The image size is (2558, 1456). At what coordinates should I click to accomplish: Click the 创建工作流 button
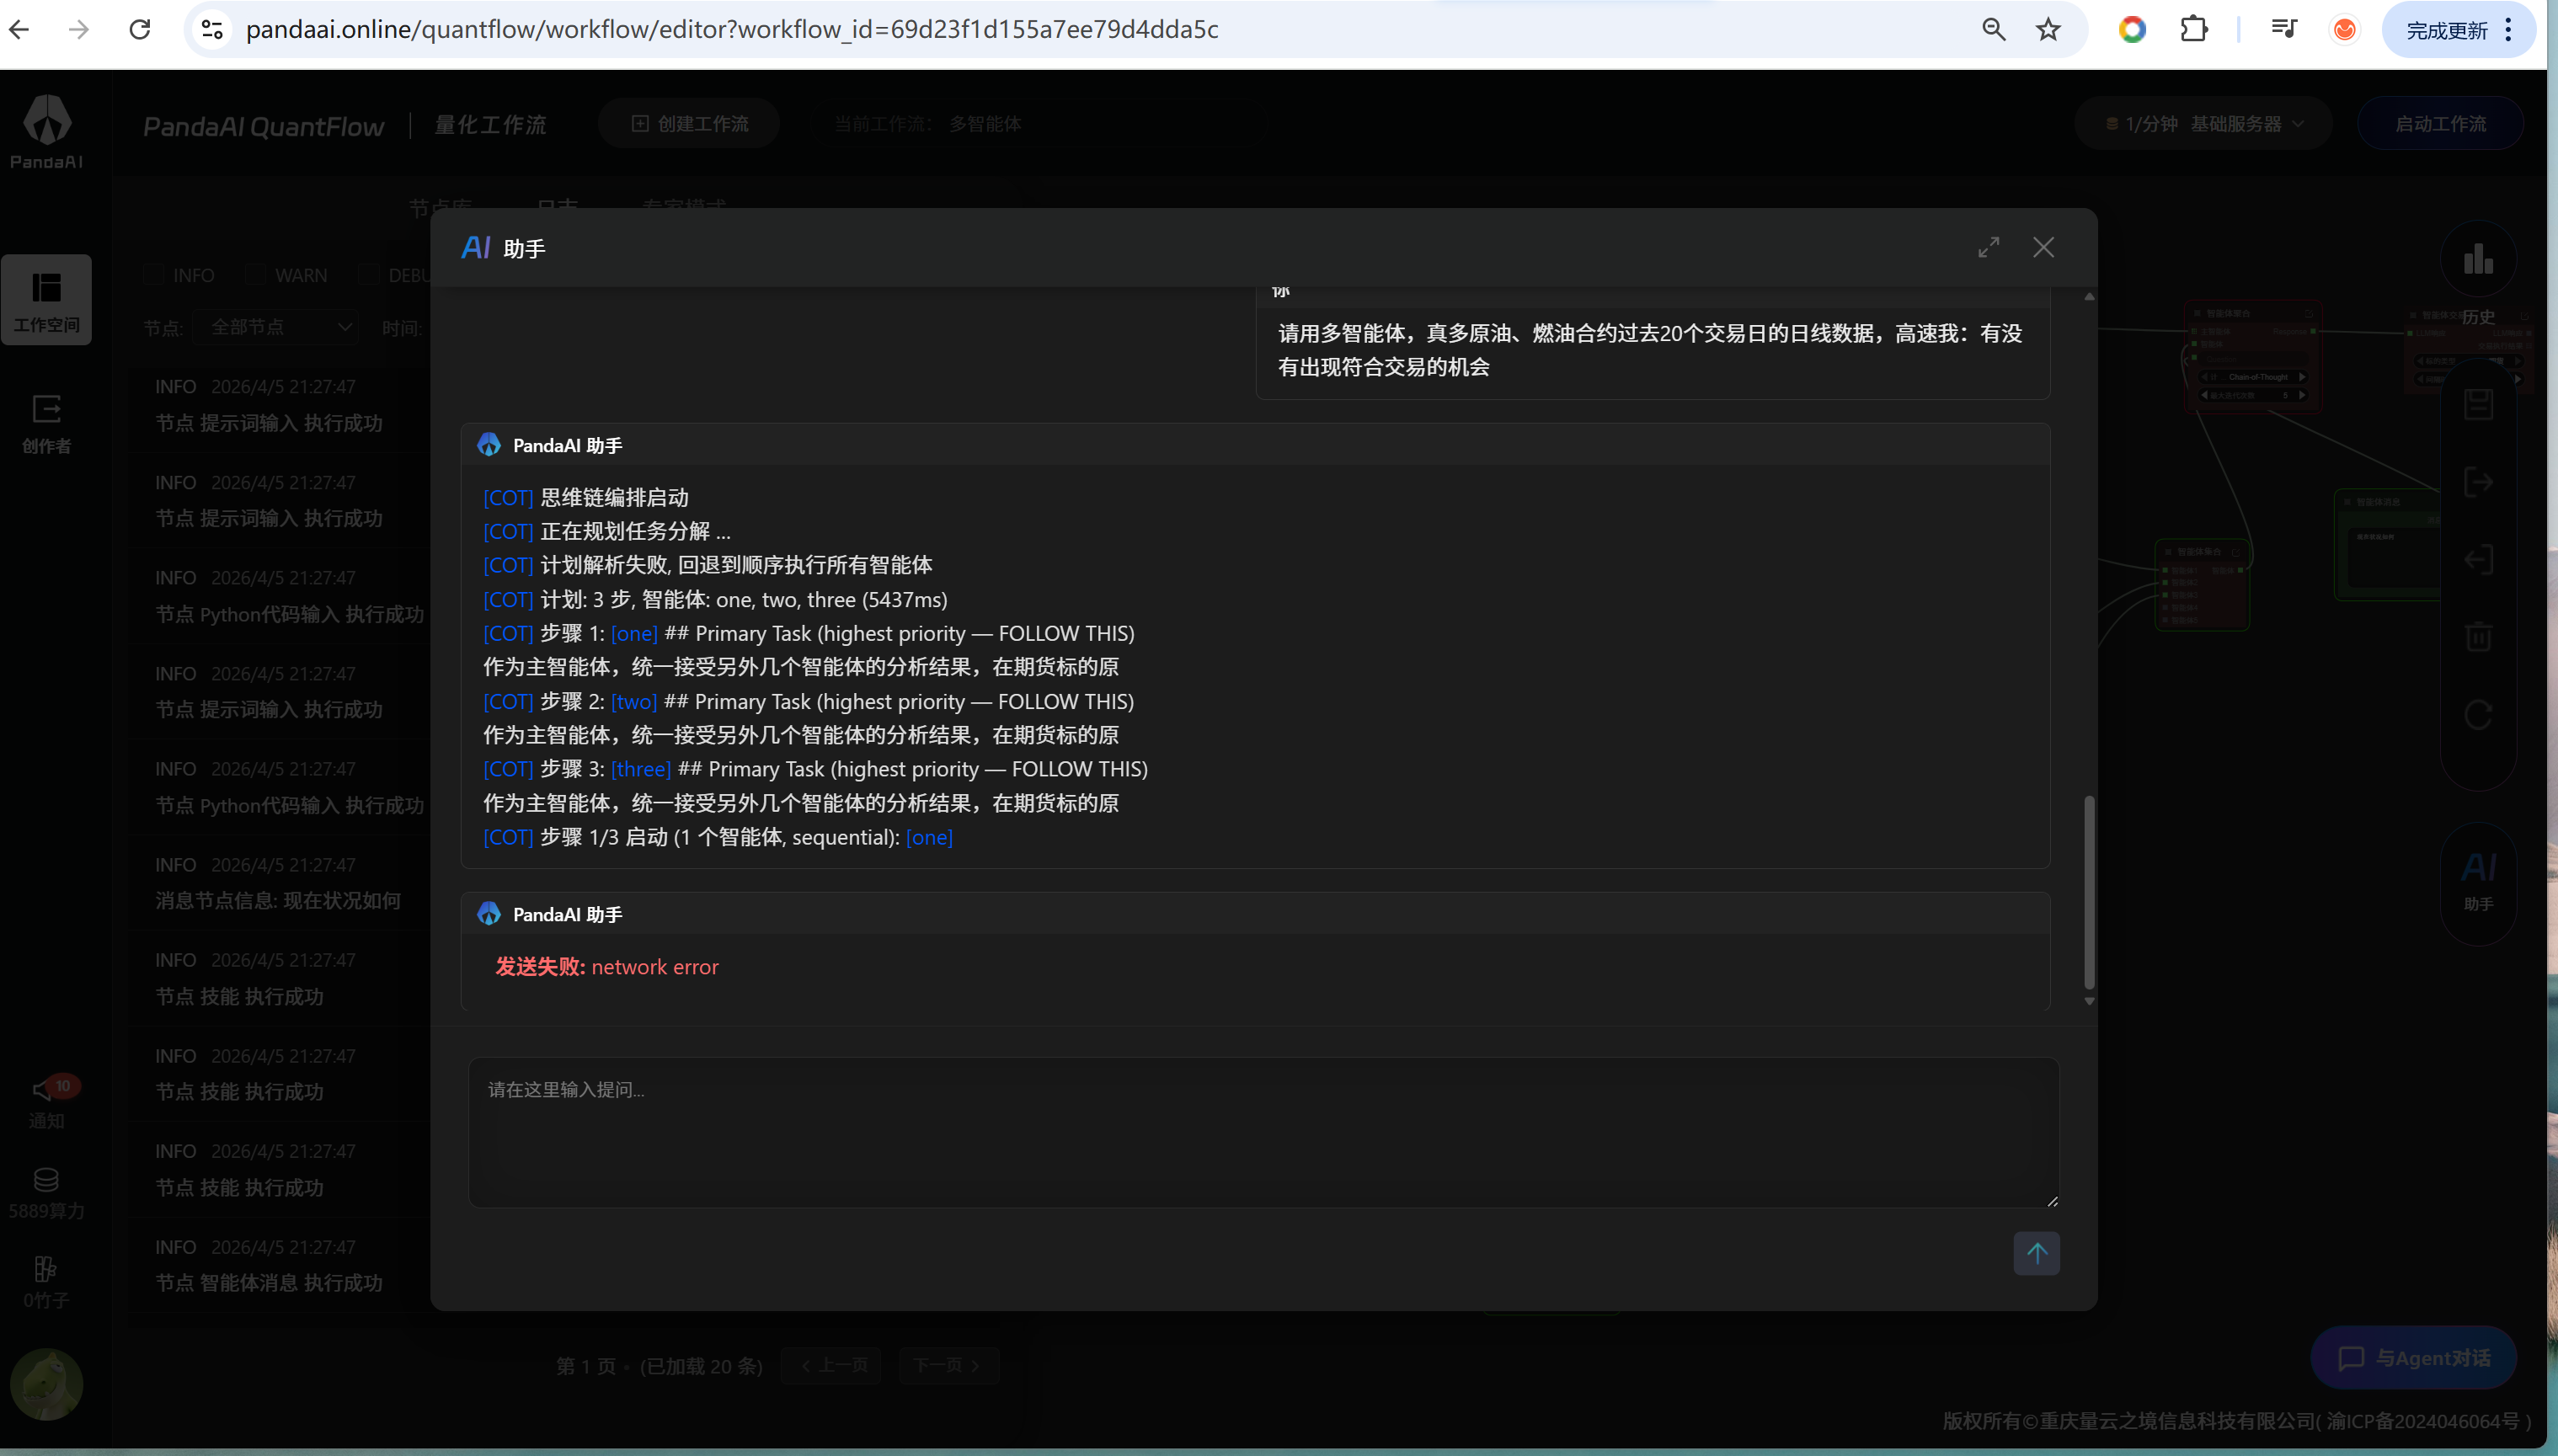689,124
